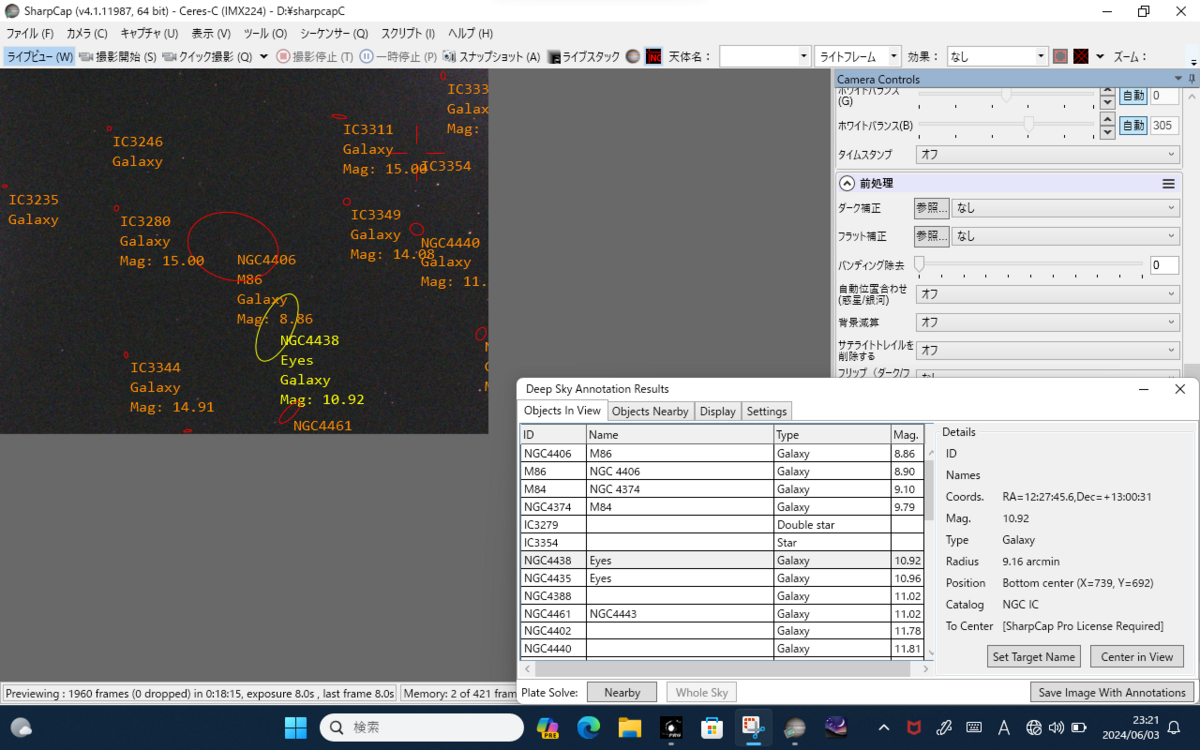Click the Save Image With Annotations button

(1112, 692)
